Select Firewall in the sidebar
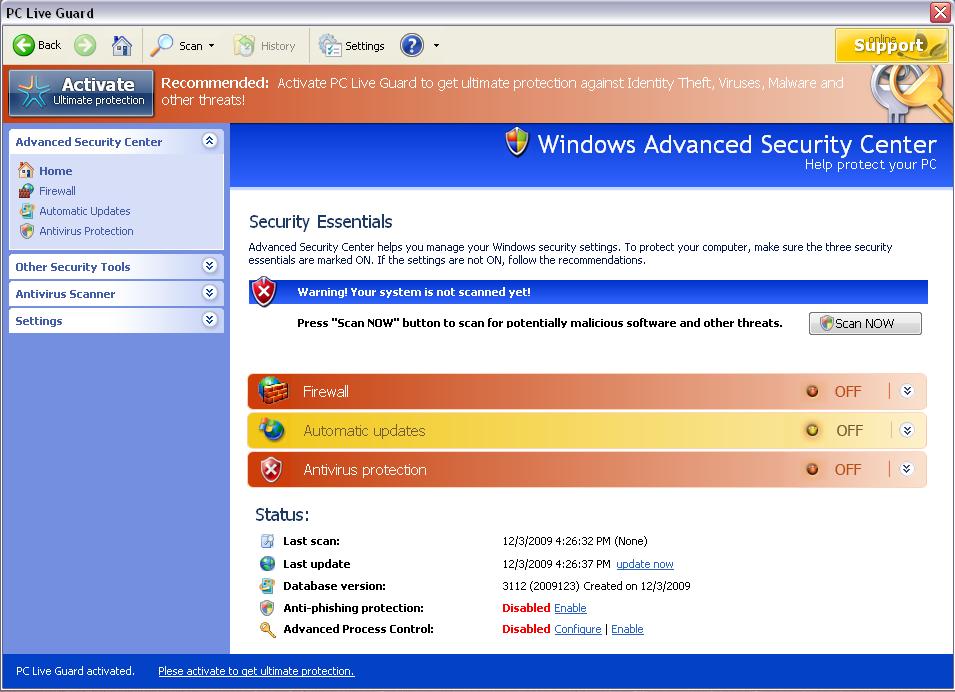The width and height of the screenshot is (955, 692). click(x=57, y=191)
